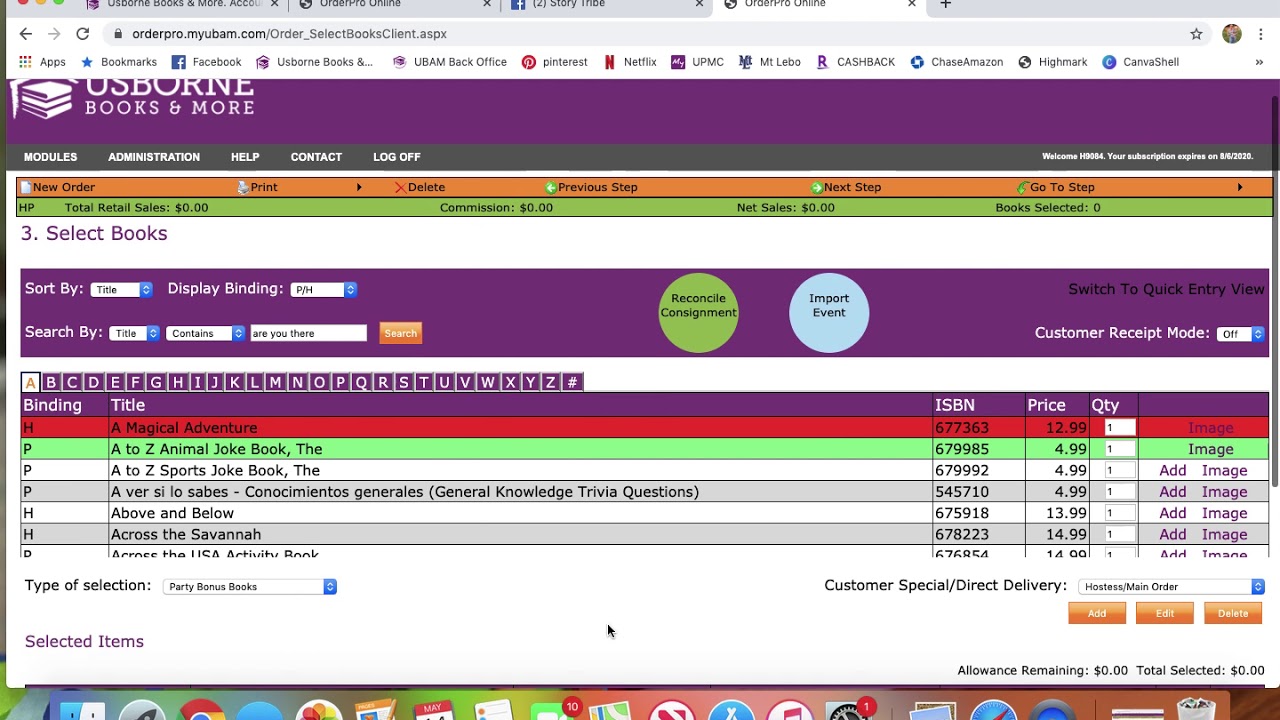This screenshot has width=1280, height=720.
Task: Open the Search By Title dropdown
Action: [x=134, y=334]
